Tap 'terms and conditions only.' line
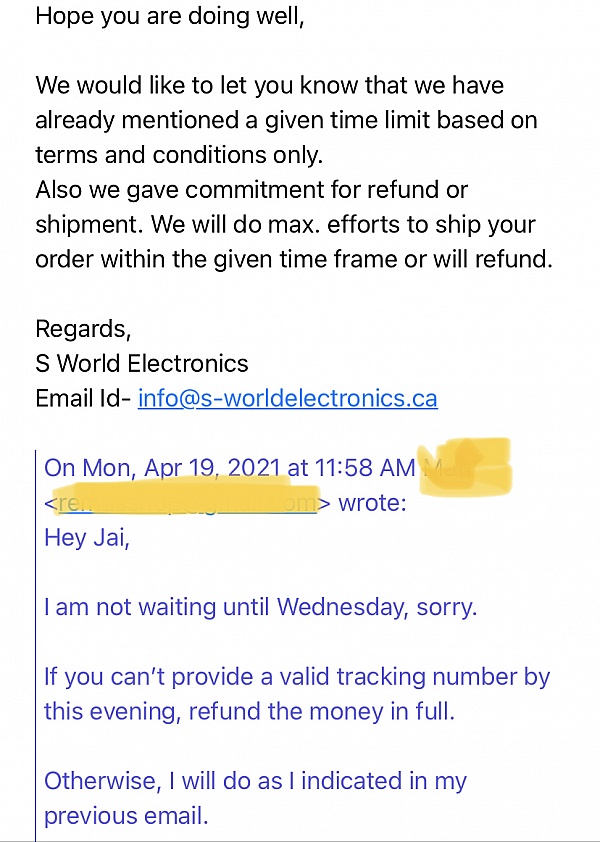 [x=179, y=156]
